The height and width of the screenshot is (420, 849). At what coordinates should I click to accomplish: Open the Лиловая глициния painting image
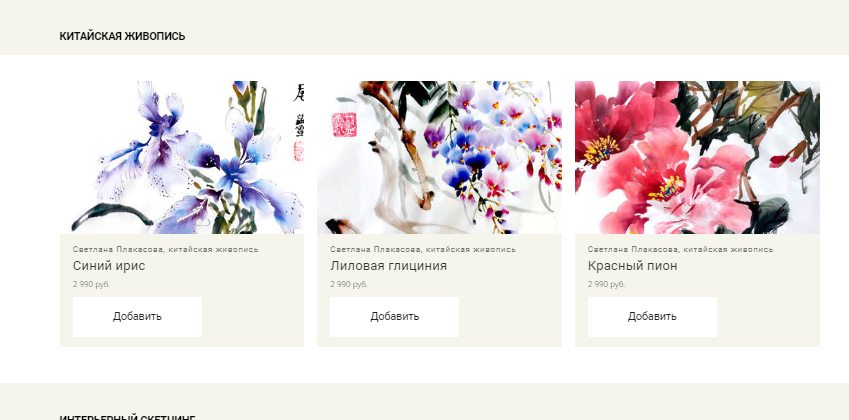point(439,158)
